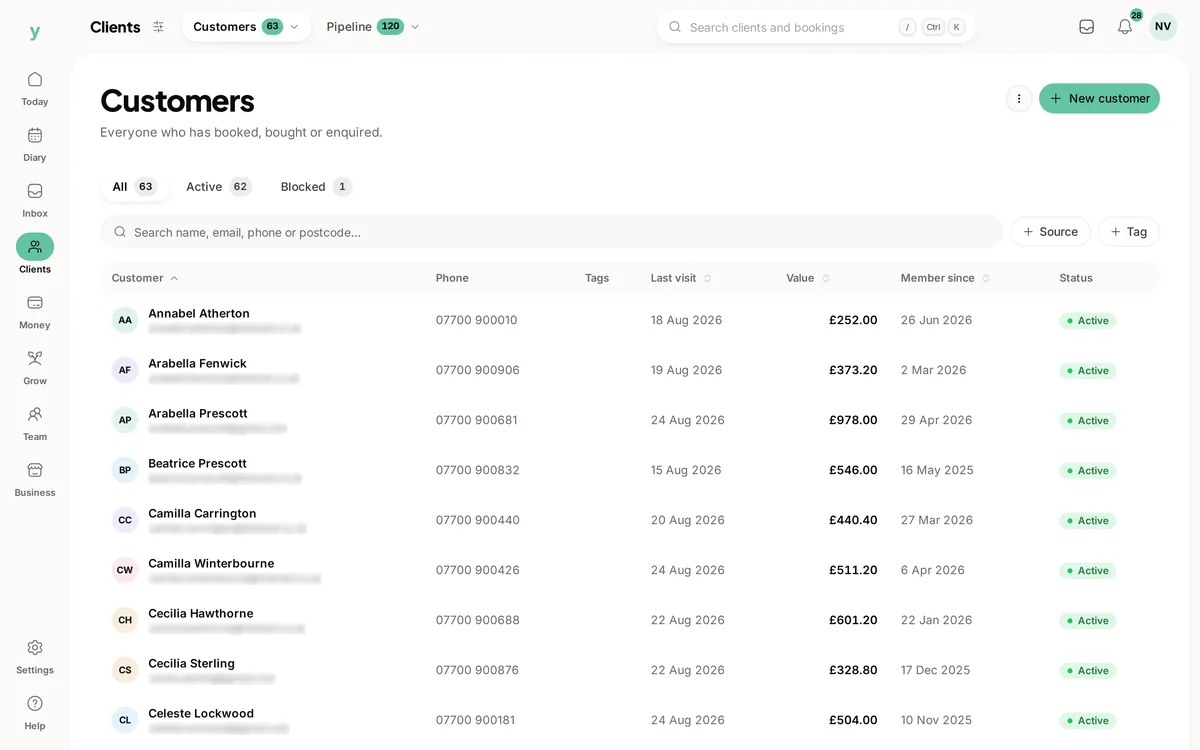1200x750 pixels.
Task: Click the CW avatar for Camilla Winterbourne
Action: (125, 570)
